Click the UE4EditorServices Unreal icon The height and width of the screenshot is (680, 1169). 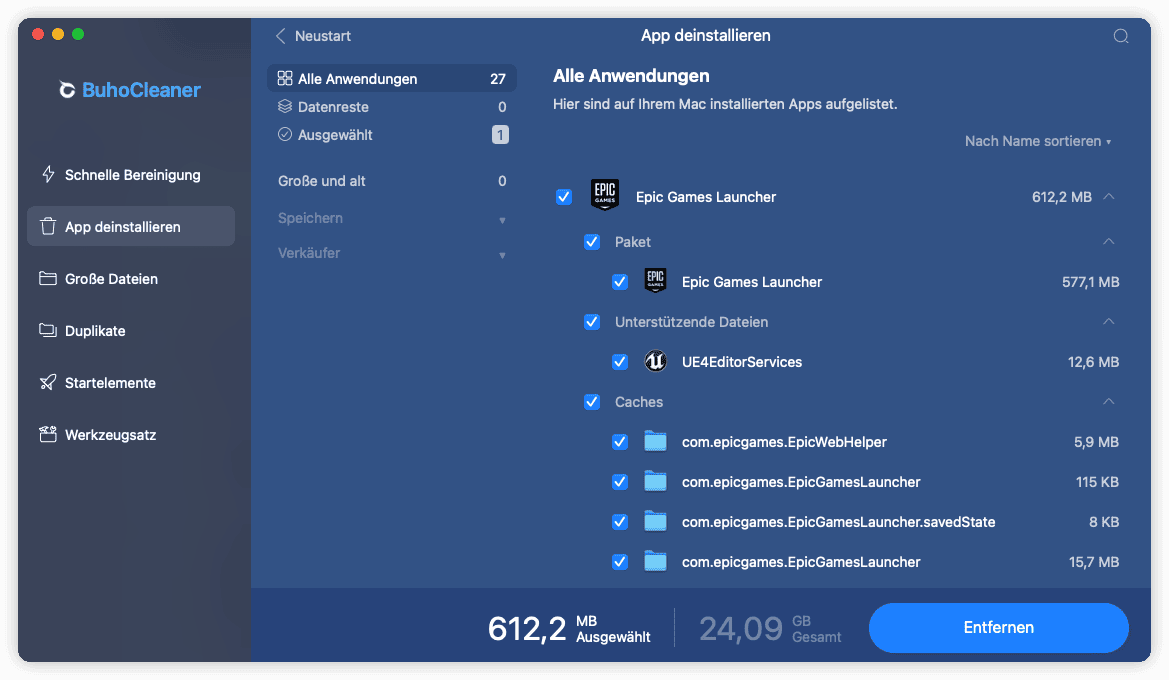pyautogui.click(x=655, y=362)
